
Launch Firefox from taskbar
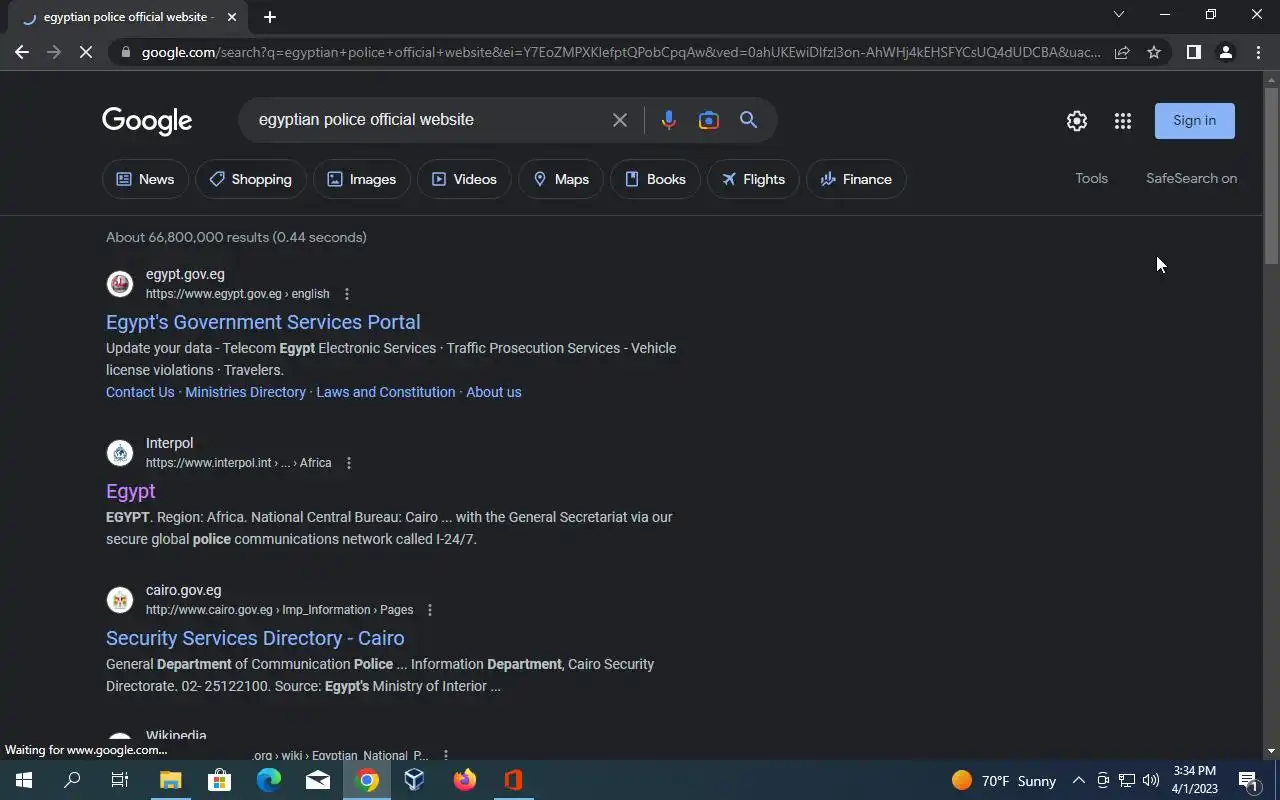pos(465,780)
